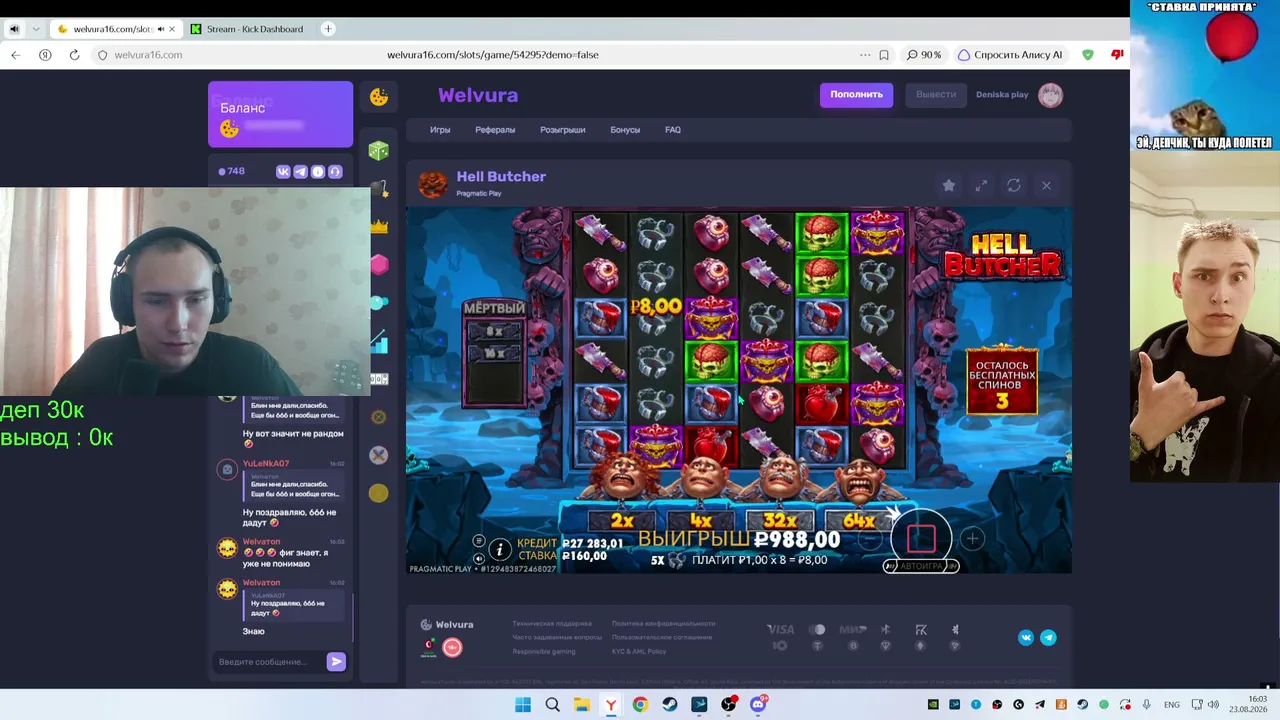Open the Розыгрыши menu item

563,130
